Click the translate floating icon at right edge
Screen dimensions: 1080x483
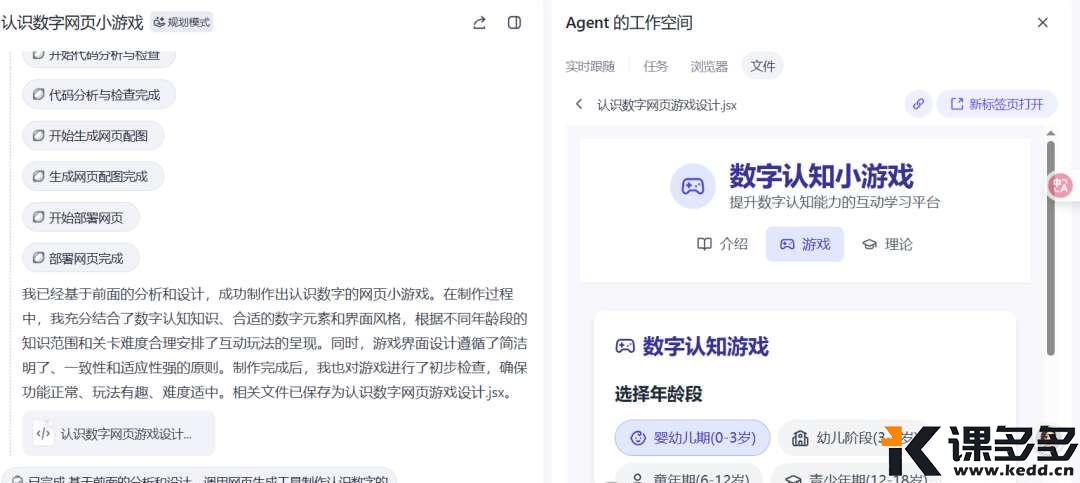point(1061,185)
